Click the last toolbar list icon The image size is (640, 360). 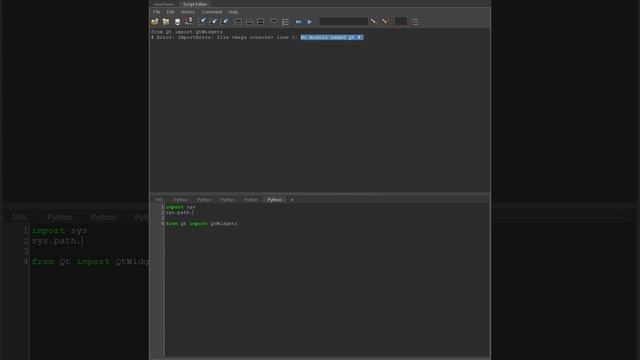click(x=415, y=21)
